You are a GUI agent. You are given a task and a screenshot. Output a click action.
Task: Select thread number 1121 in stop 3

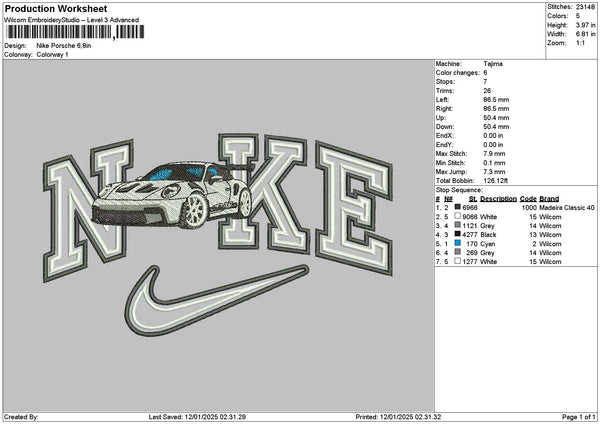point(470,226)
